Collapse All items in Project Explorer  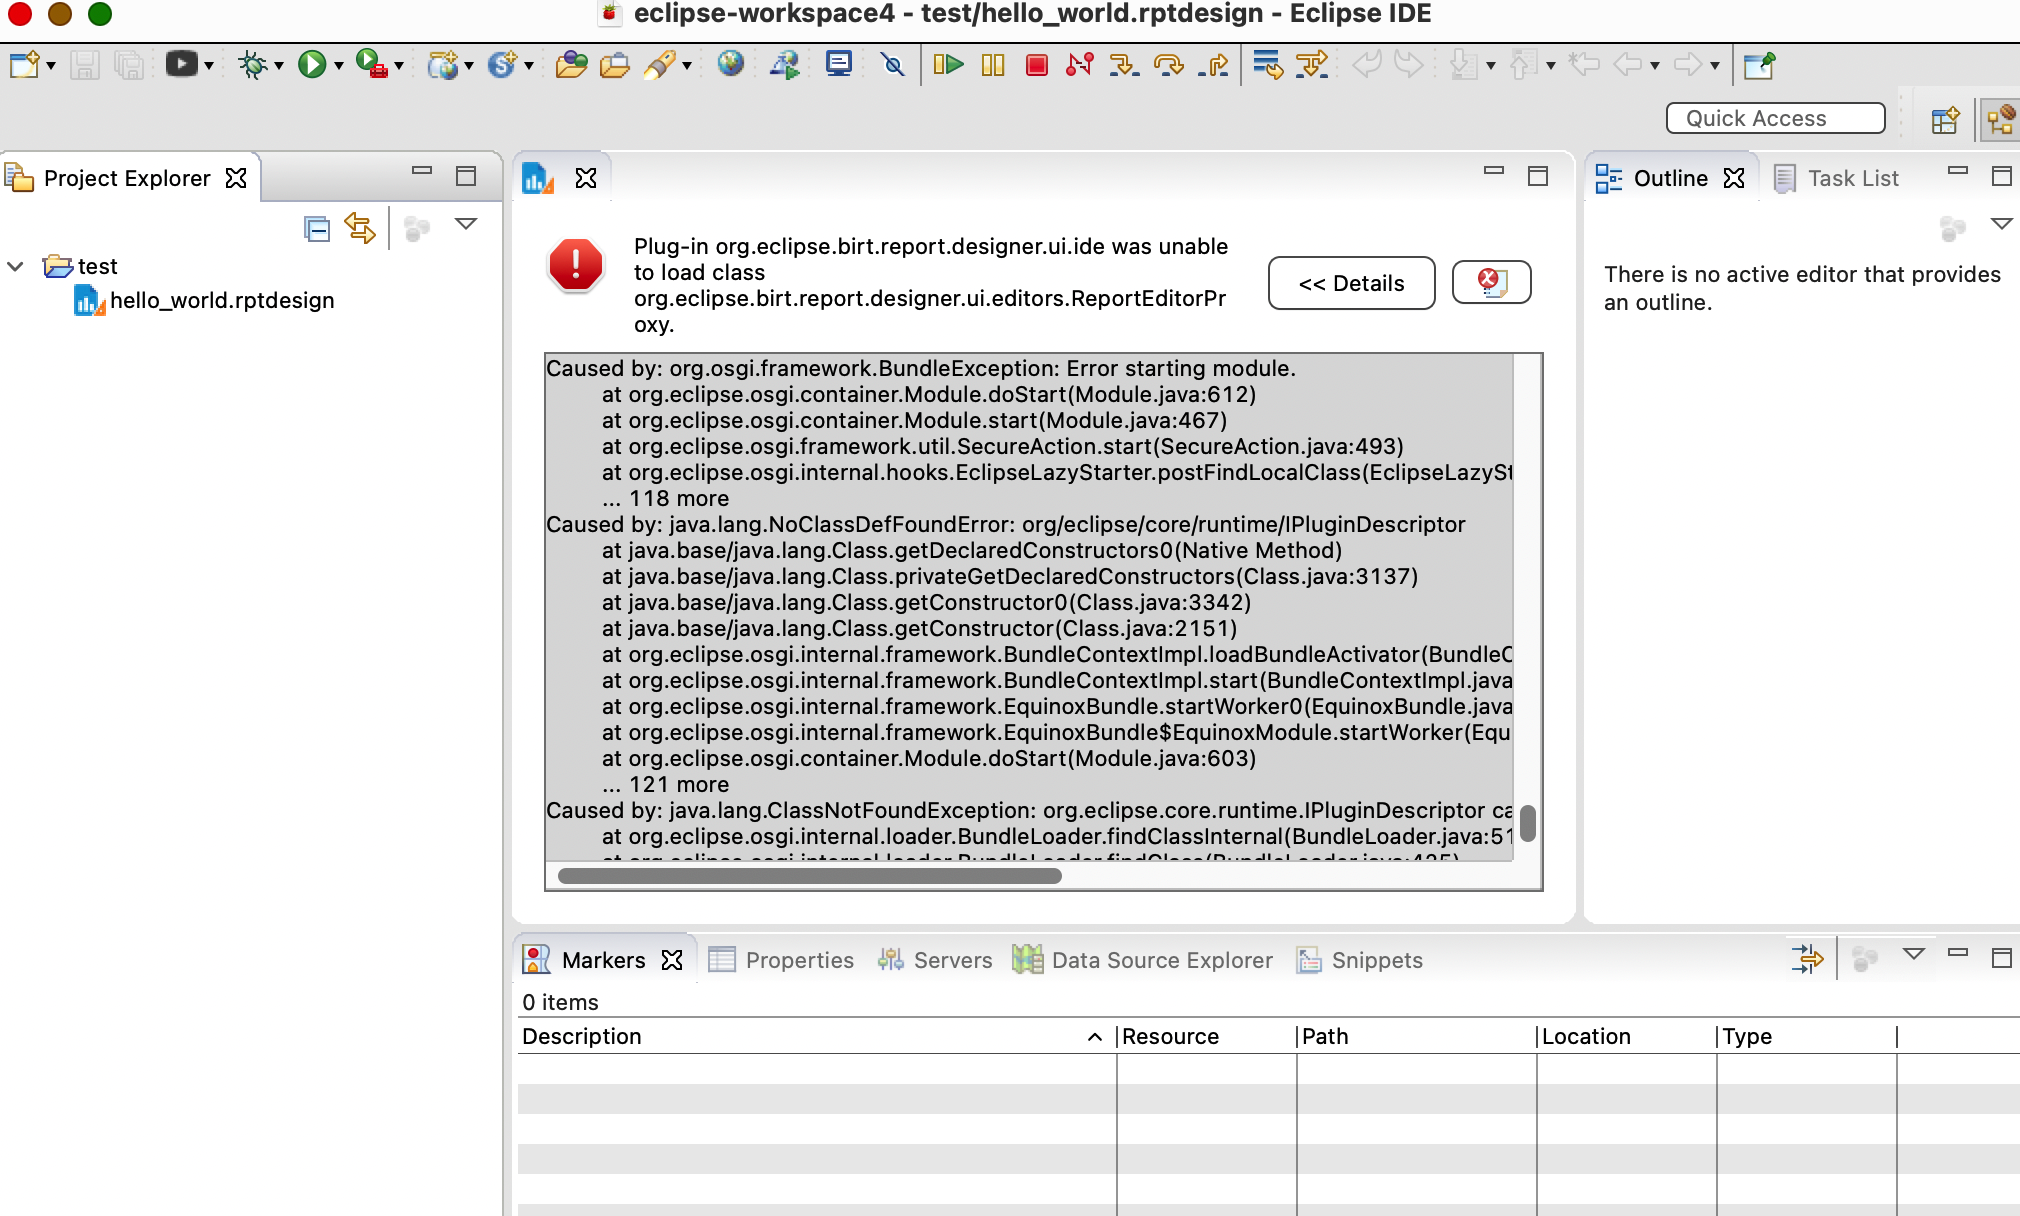[315, 228]
